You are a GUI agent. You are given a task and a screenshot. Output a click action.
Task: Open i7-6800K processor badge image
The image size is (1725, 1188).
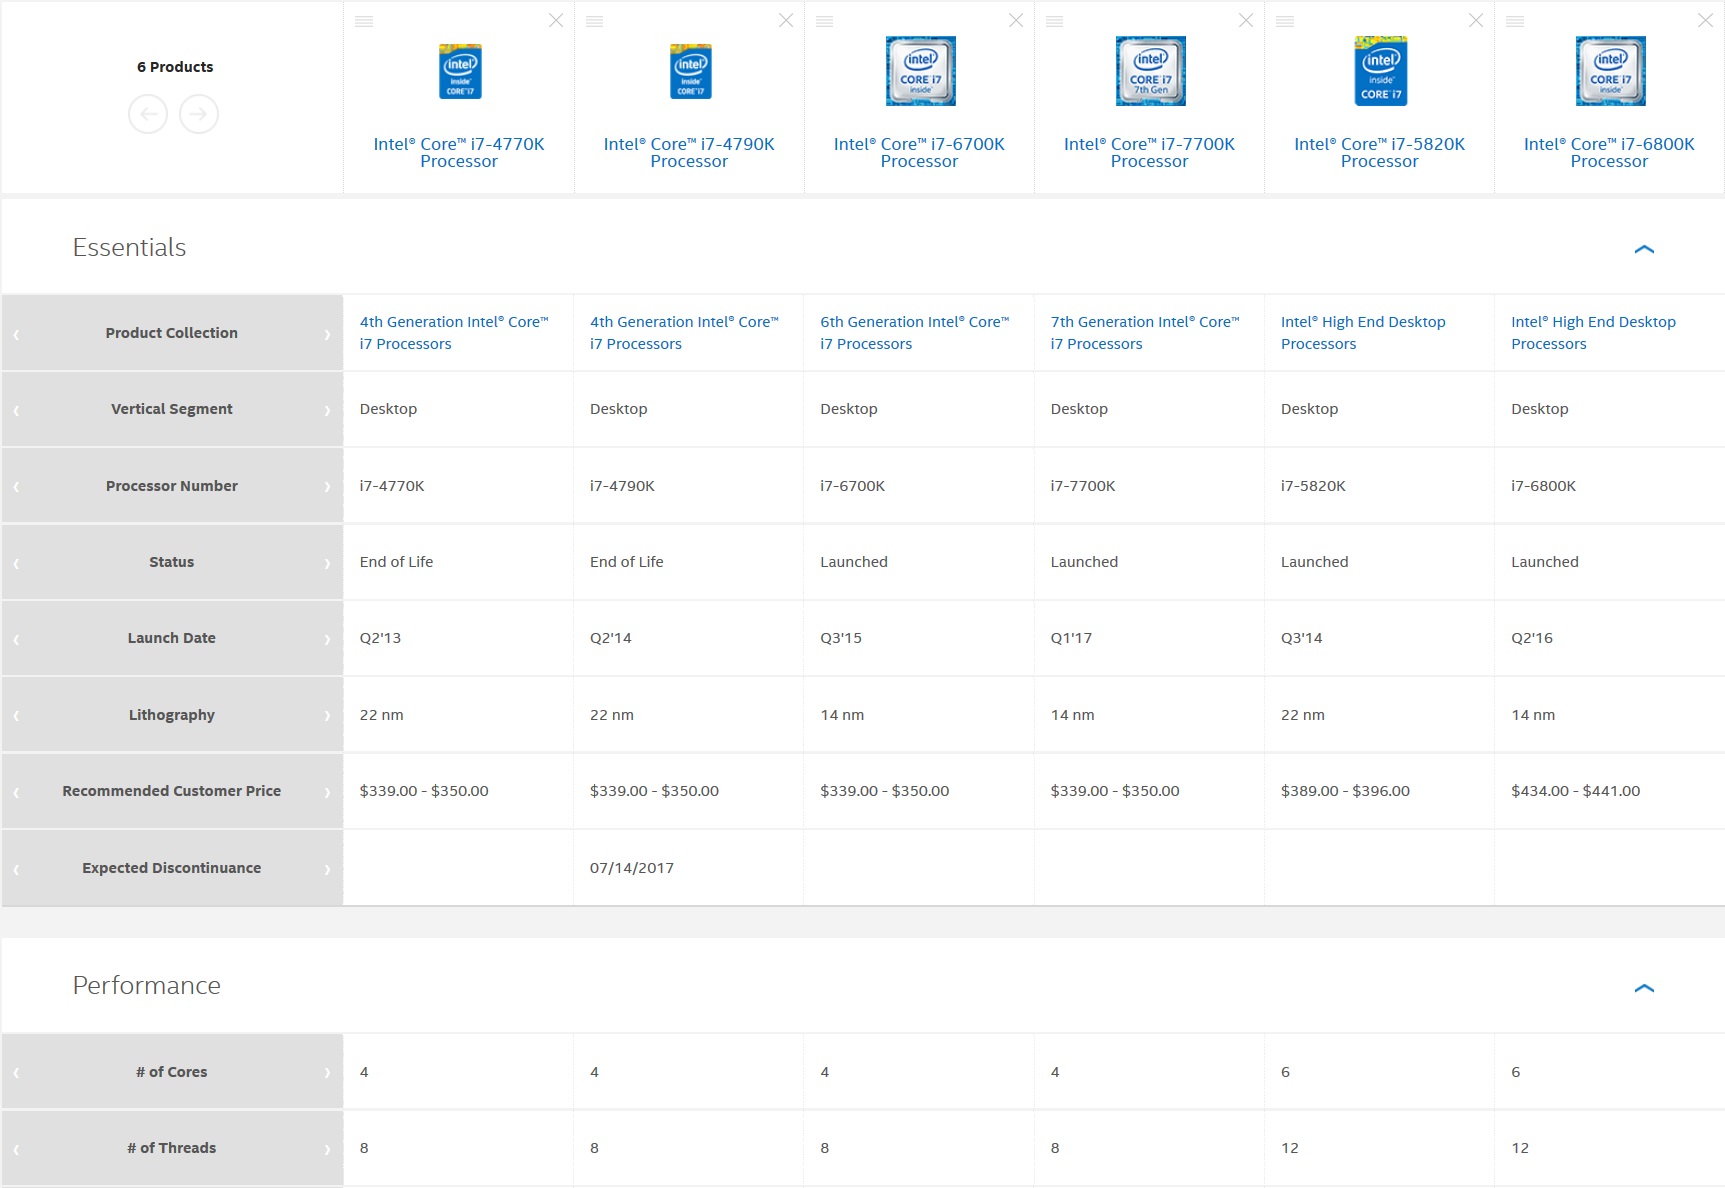(x=1610, y=71)
